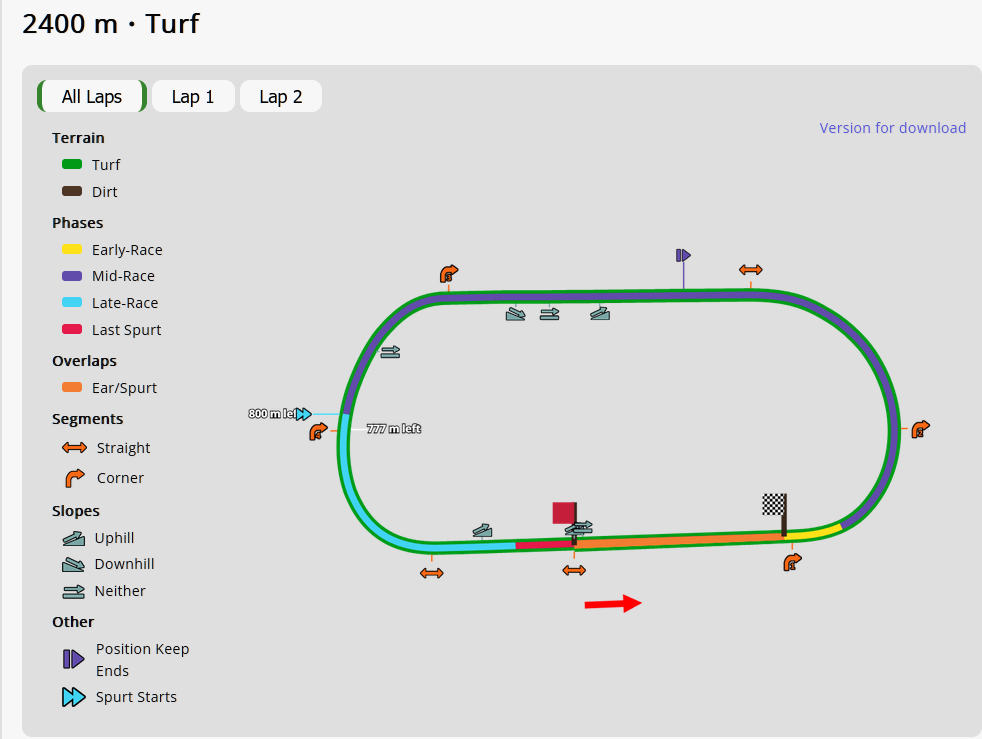Click the corner marker on the track's right-hand bend
The width and height of the screenshot is (982, 739).
coord(920,429)
